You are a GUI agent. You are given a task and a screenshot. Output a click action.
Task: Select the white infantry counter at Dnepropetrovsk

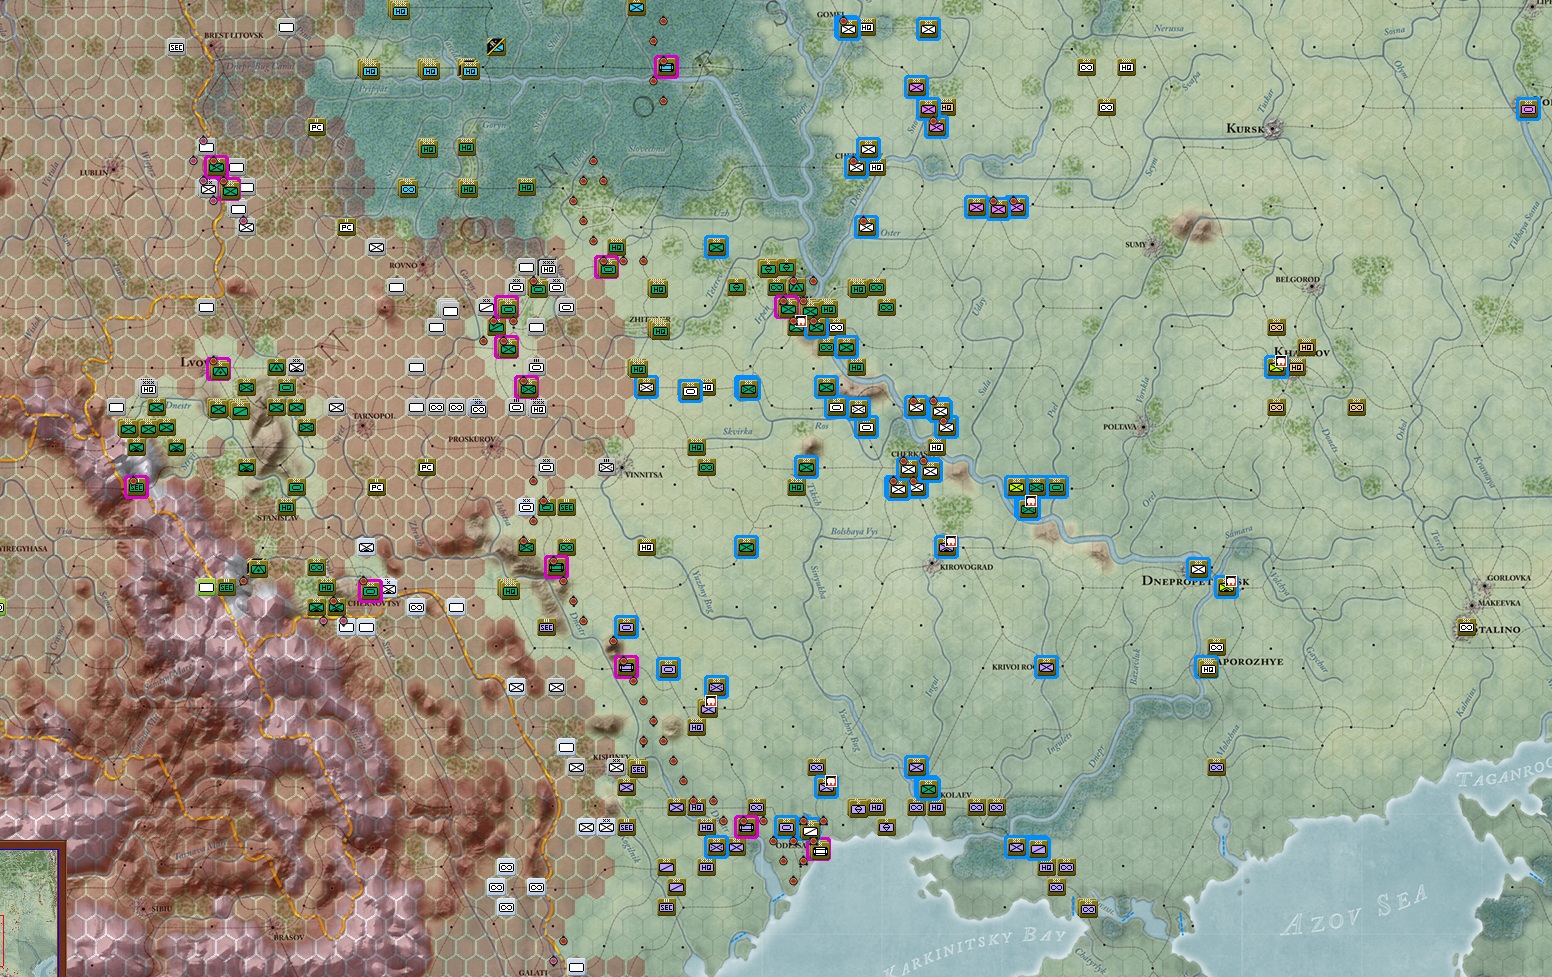pos(1198,569)
